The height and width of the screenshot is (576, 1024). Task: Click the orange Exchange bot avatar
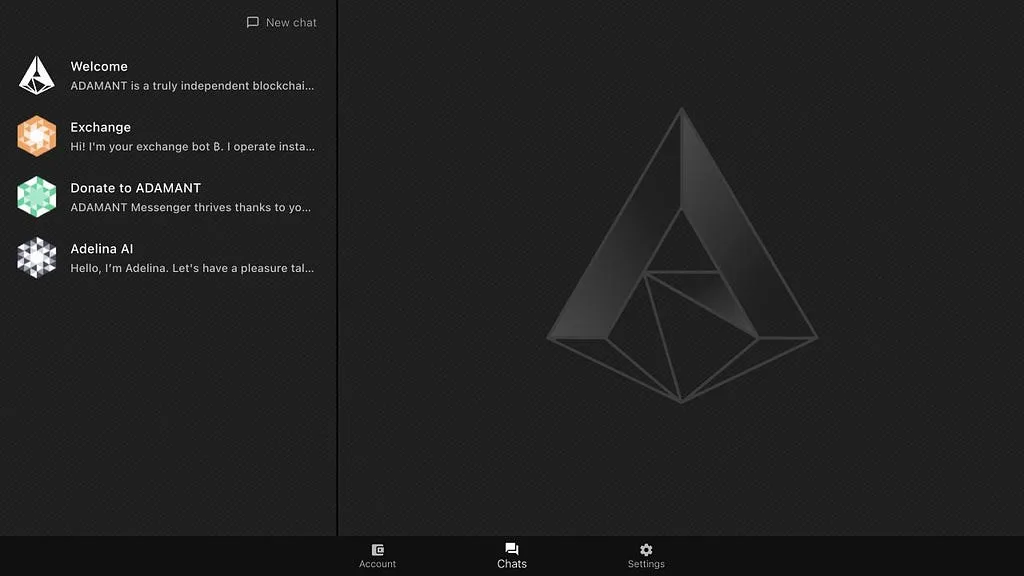37,136
